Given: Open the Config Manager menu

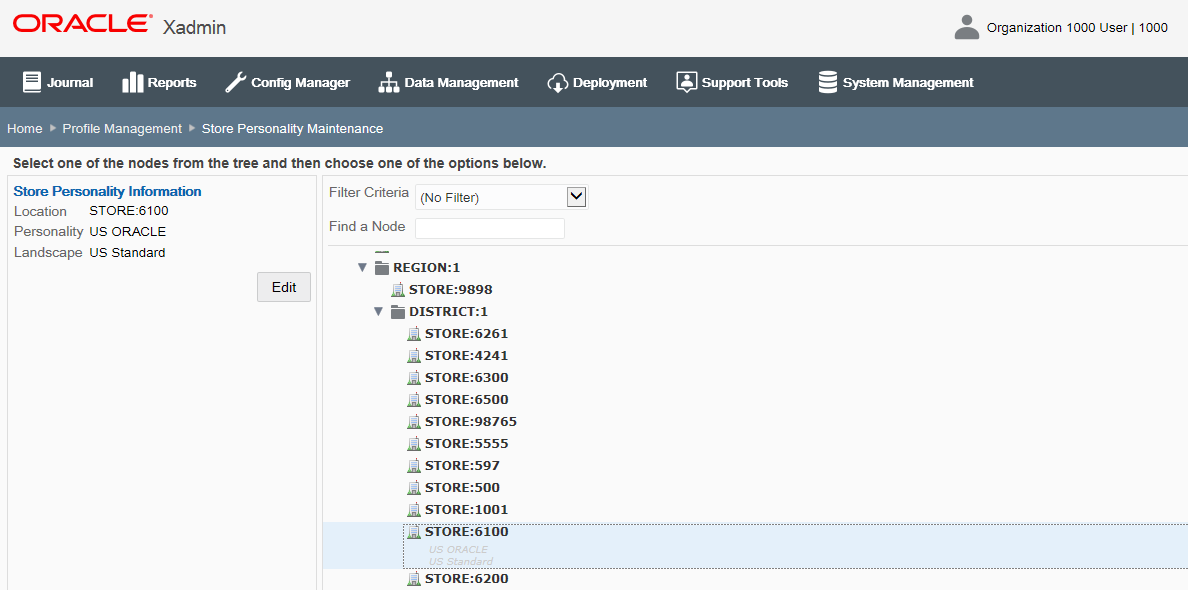Looking at the screenshot, I should pos(287,83).
